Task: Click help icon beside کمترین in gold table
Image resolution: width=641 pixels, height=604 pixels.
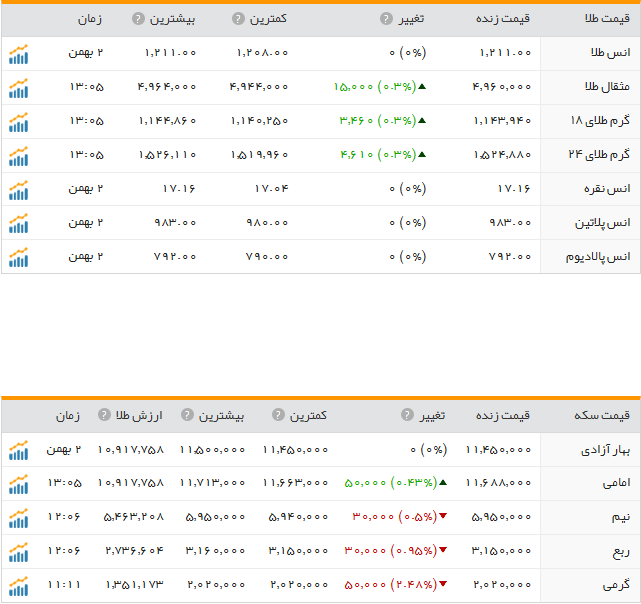Action: coord(238,18)
